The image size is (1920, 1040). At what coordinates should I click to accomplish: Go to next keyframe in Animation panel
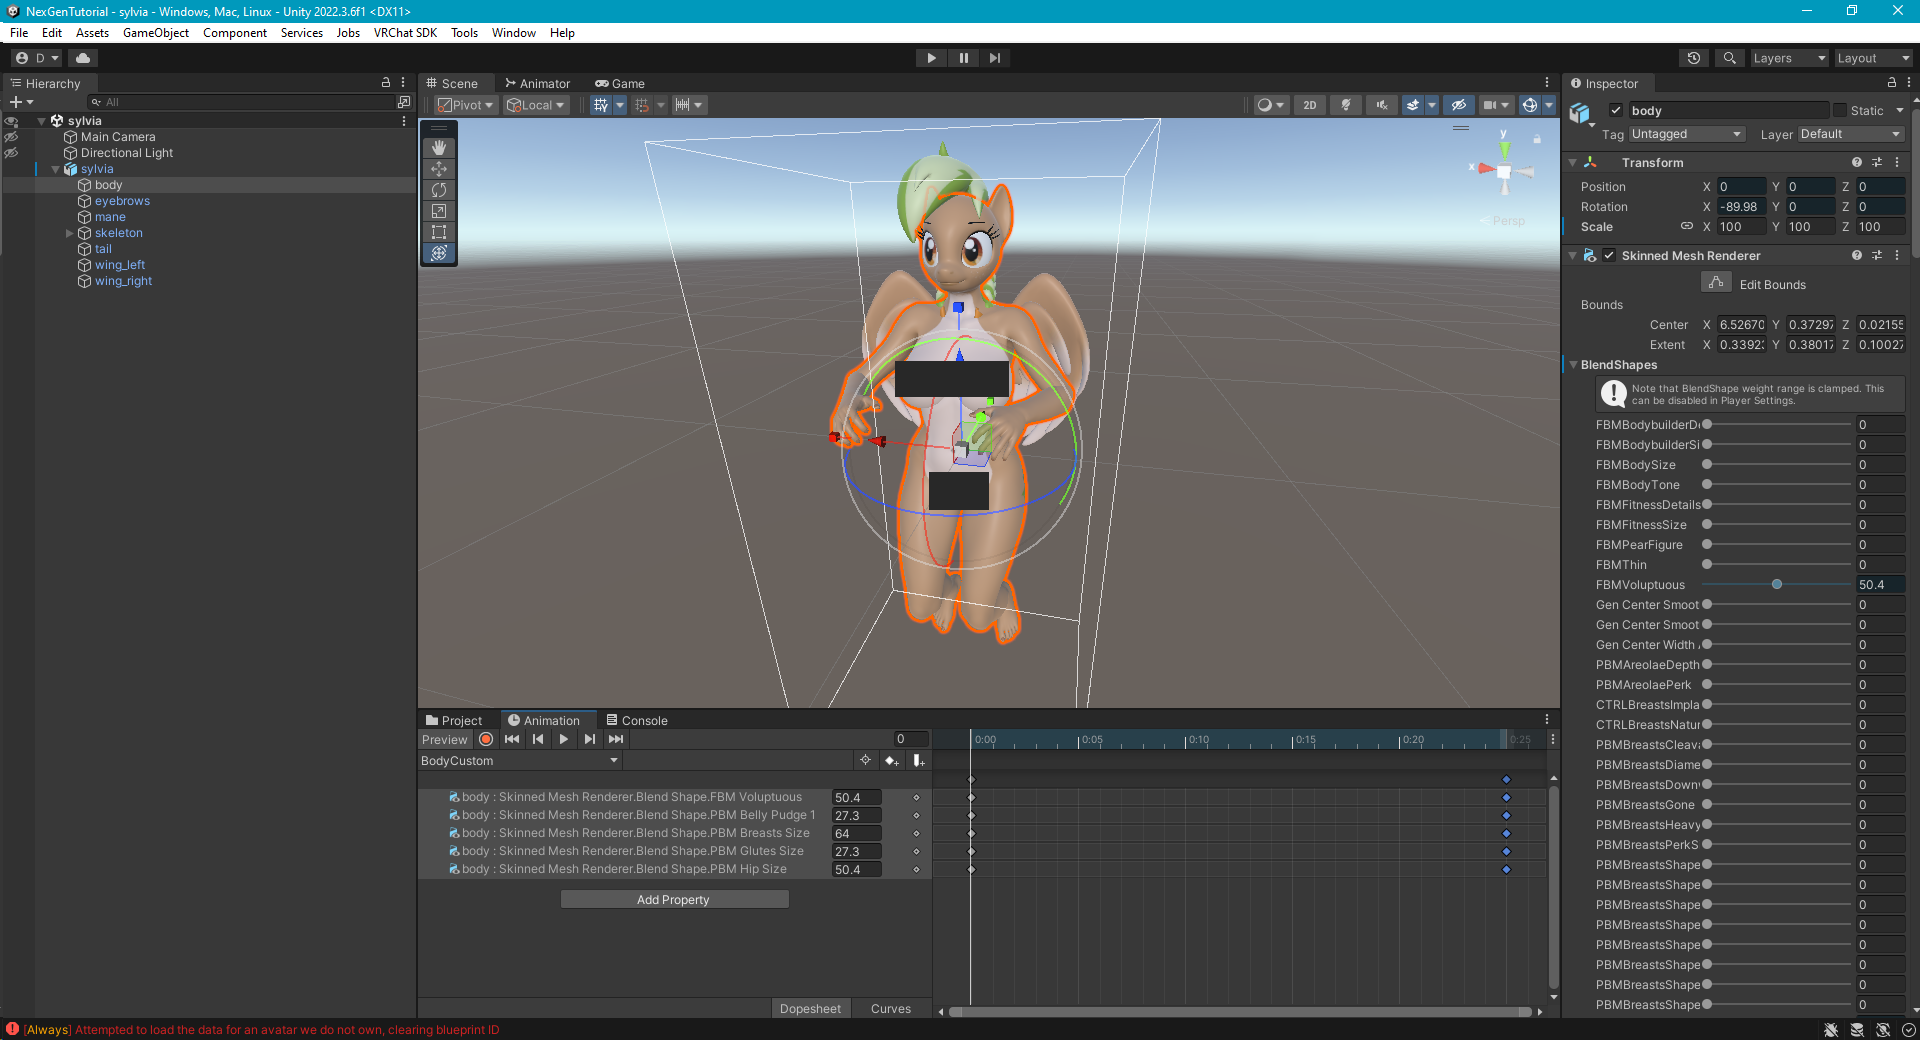point(590,739)
